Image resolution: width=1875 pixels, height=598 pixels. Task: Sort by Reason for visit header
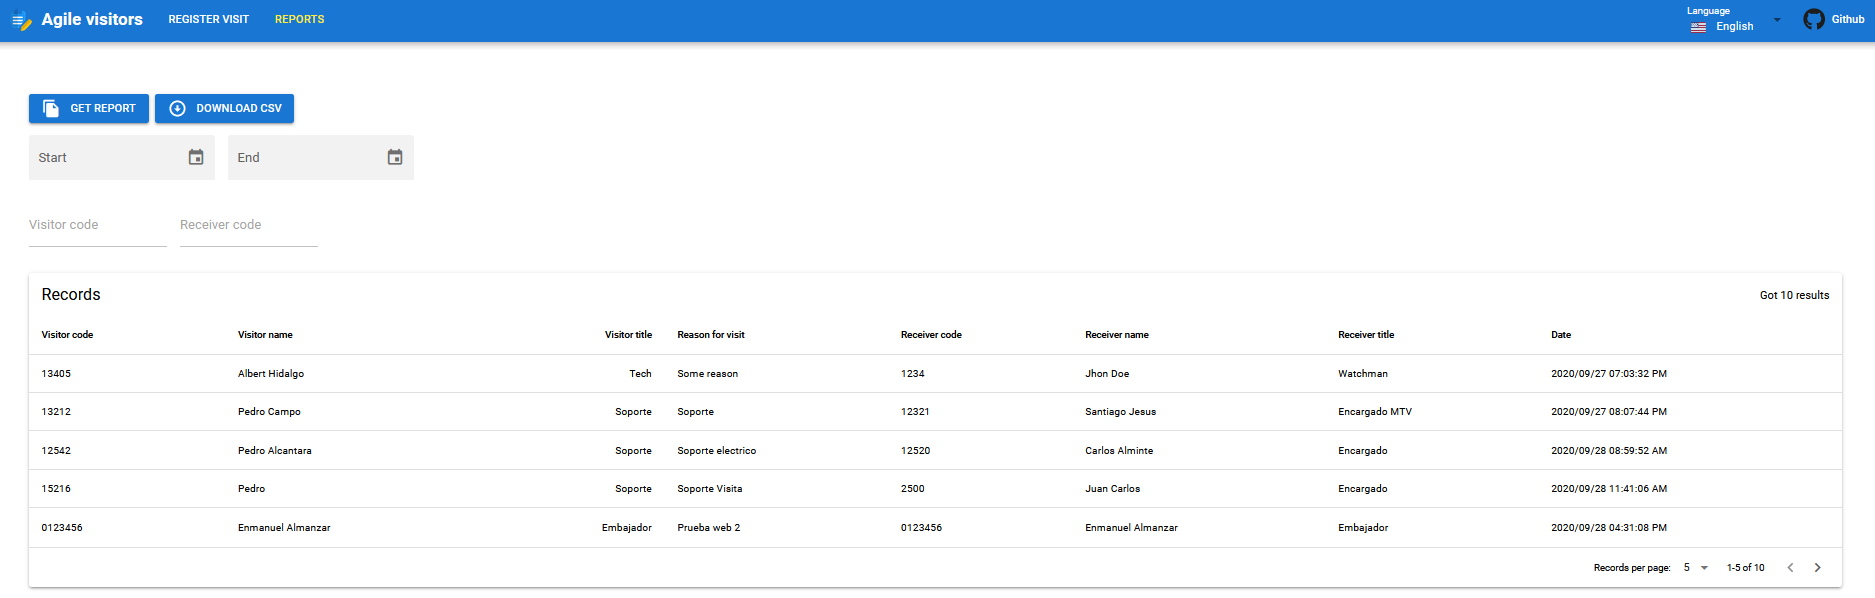point(711,335)
